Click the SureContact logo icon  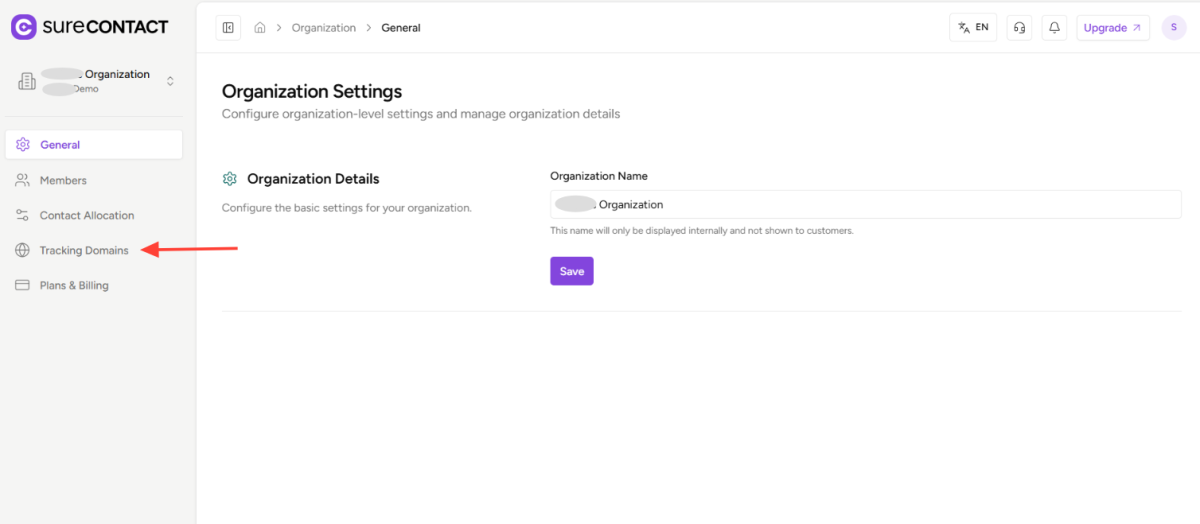click(24, 27)
